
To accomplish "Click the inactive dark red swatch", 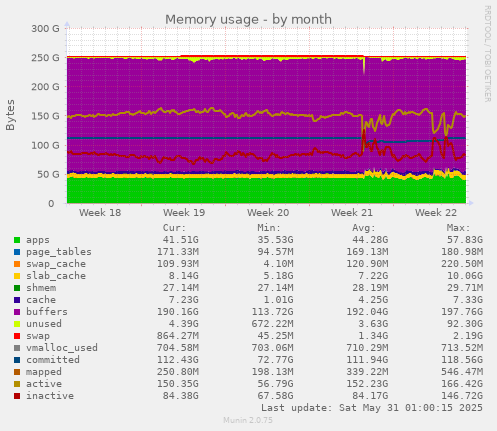I will [x=17, y=396].
